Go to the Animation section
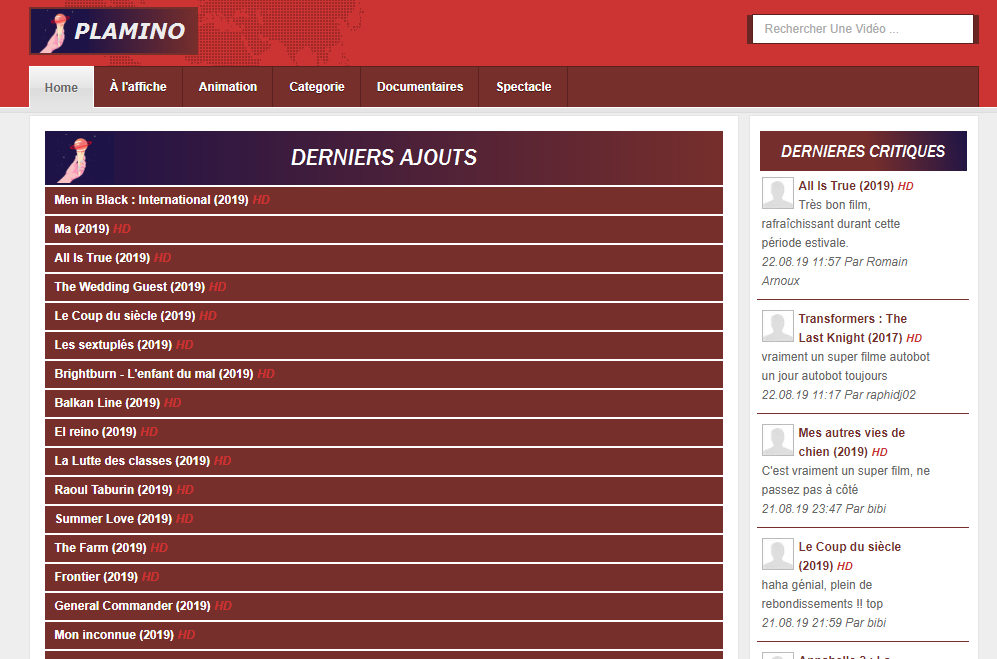 228,87
